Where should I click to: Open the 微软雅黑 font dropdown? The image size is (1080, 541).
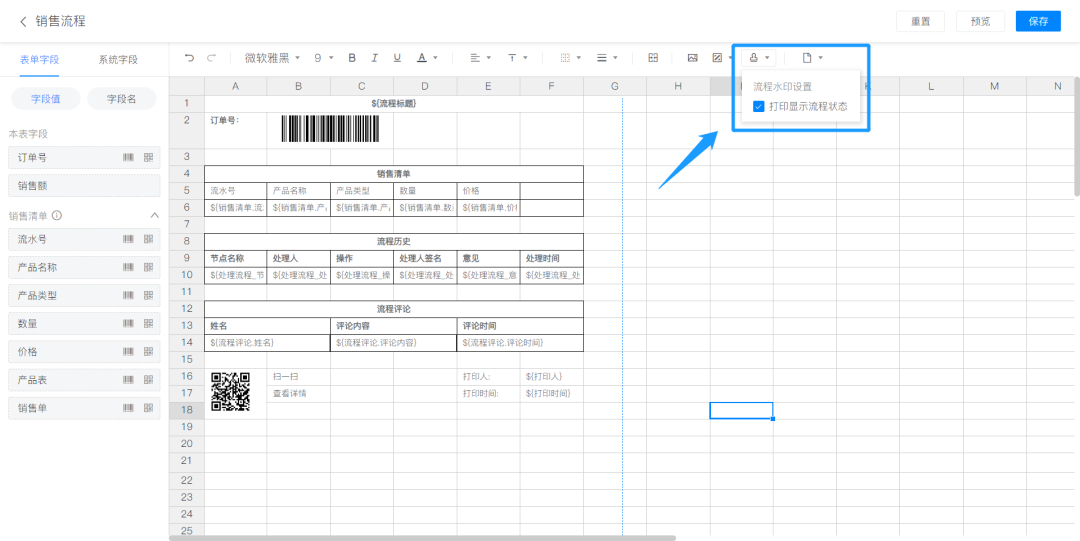tap(273, 58)
